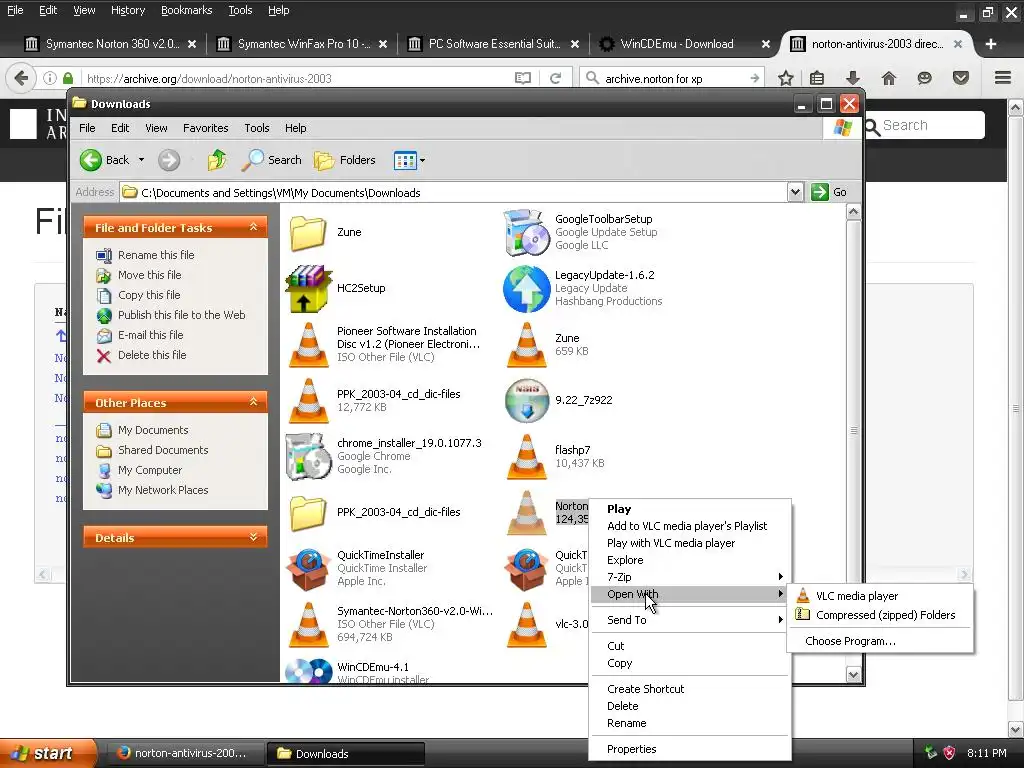
Task: Open My Network Places link
Action: pos(163,490)
